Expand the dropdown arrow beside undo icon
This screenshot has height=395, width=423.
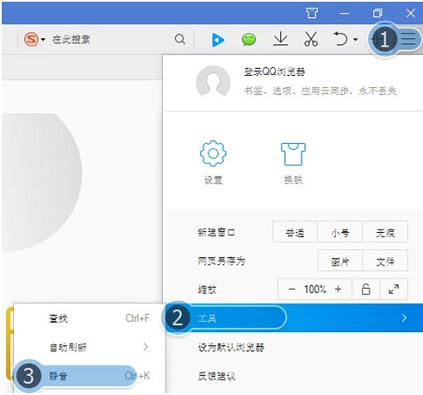coord(355,40)
